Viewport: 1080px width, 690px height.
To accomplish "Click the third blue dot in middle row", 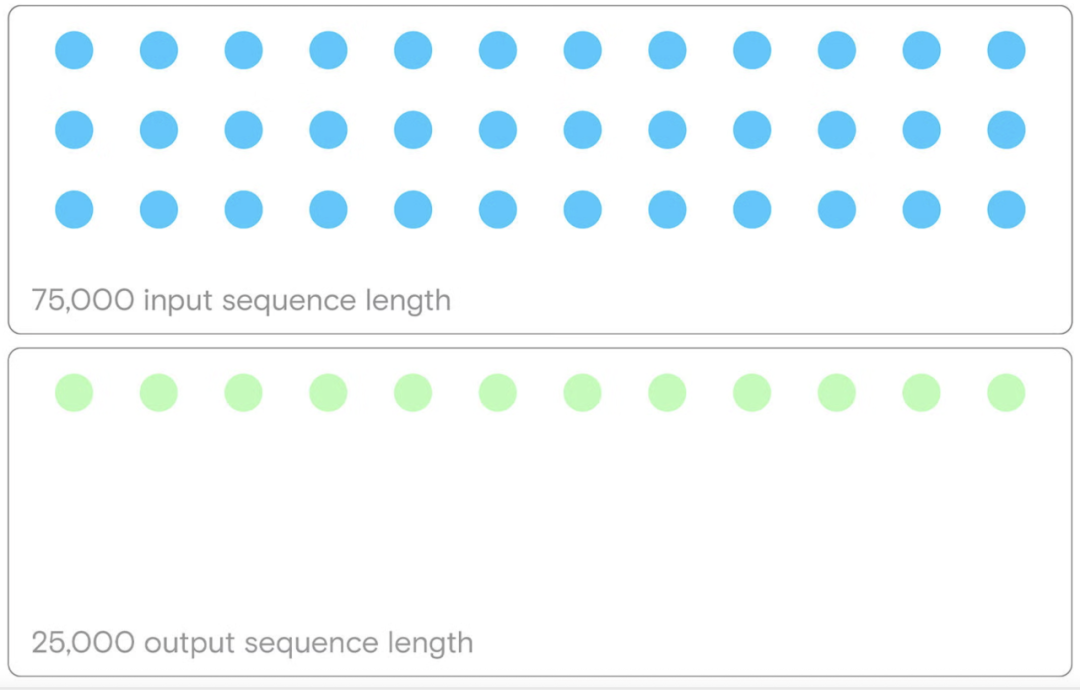I will 244,130.
